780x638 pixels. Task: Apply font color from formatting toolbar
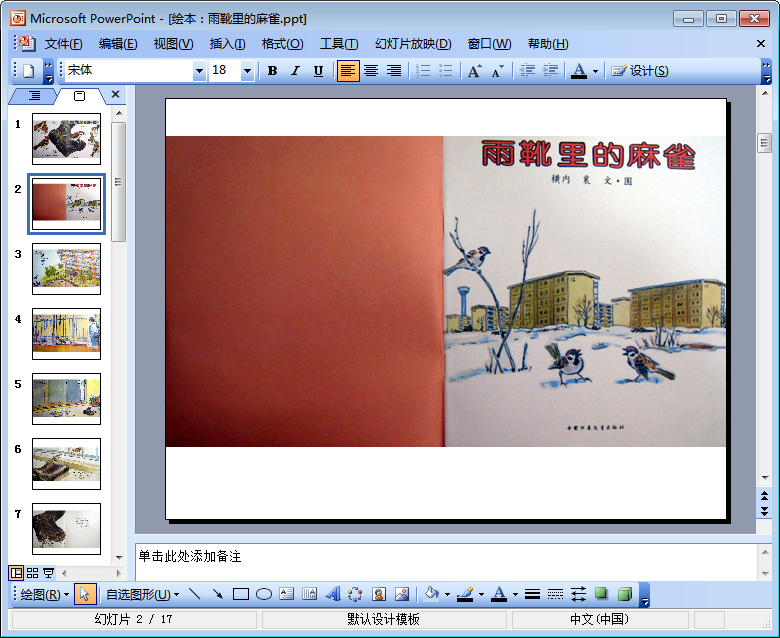pos(579,71)
